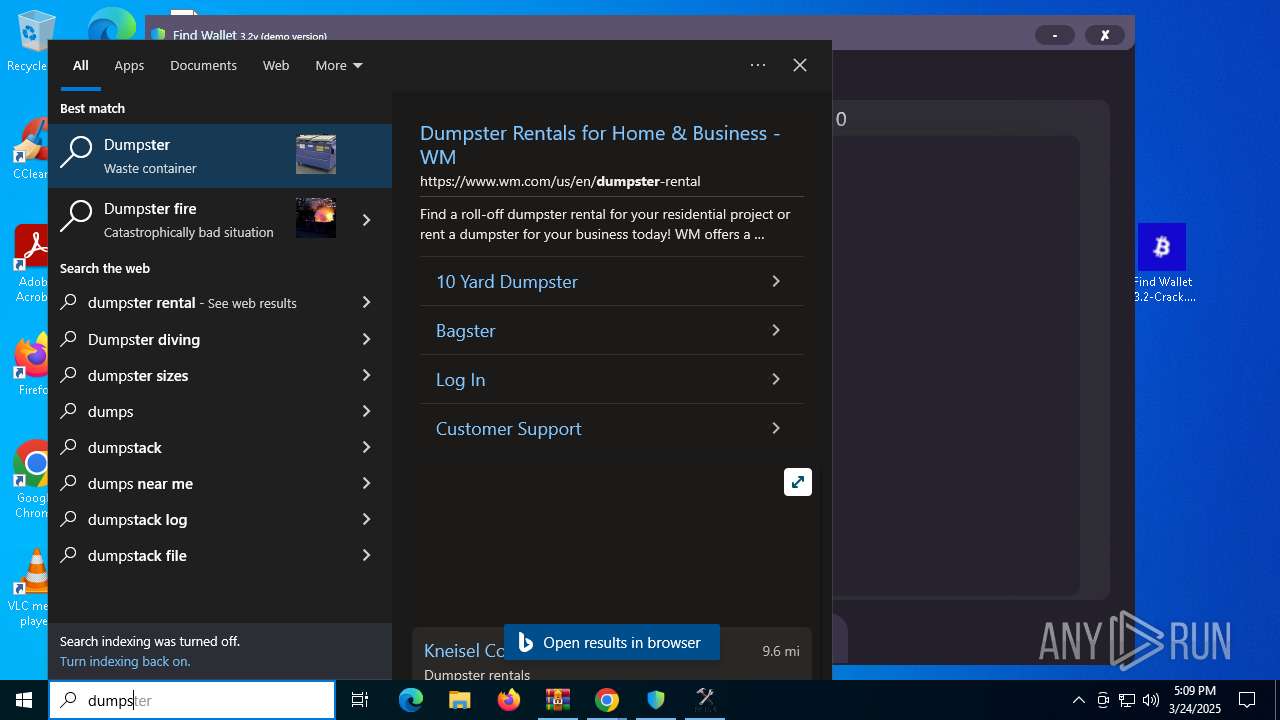1280x720 pixels.
Task: Search the web for dumpster rental
Action: tap(196, 302)
